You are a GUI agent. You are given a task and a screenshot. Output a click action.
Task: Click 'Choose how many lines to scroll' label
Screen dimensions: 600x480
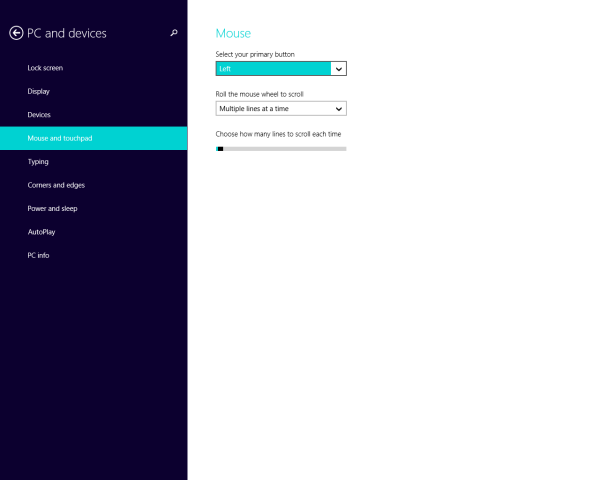coord(278,134)
